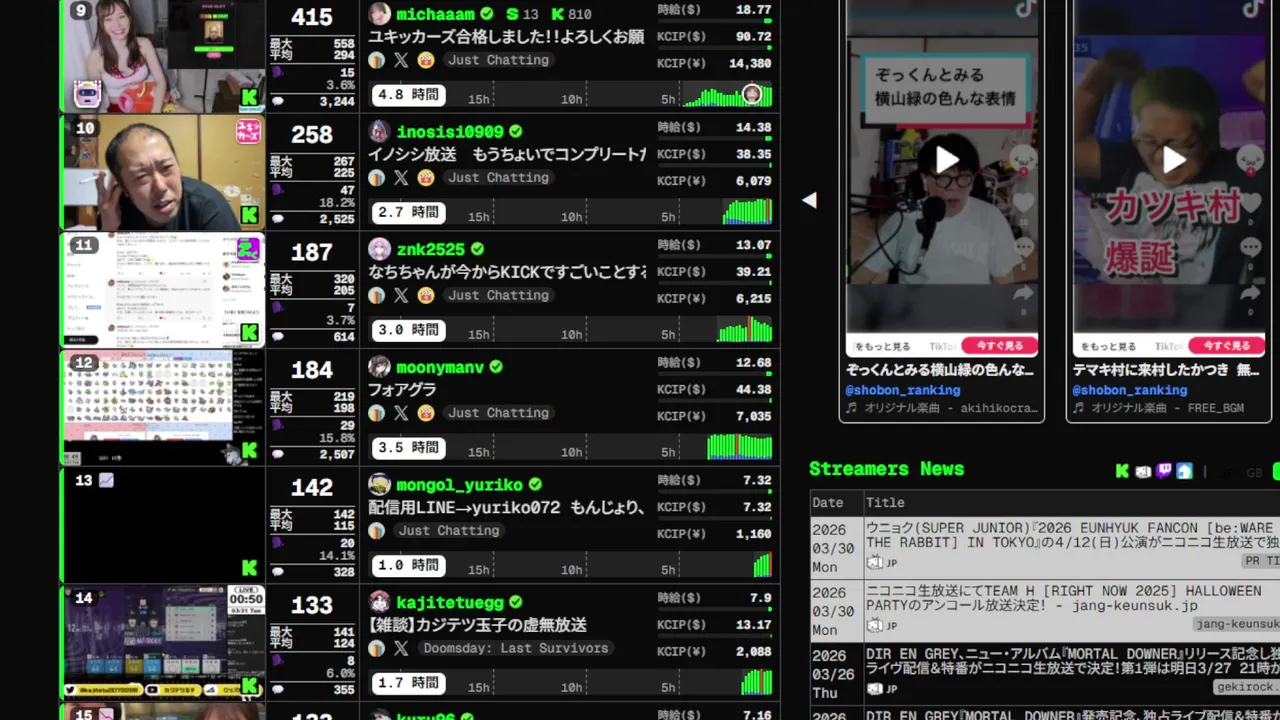The width and height of the screenshot is (1280, 720).
Task: Click Kick logo on rank 10 thumbnail
Action: tap(250, 215)
